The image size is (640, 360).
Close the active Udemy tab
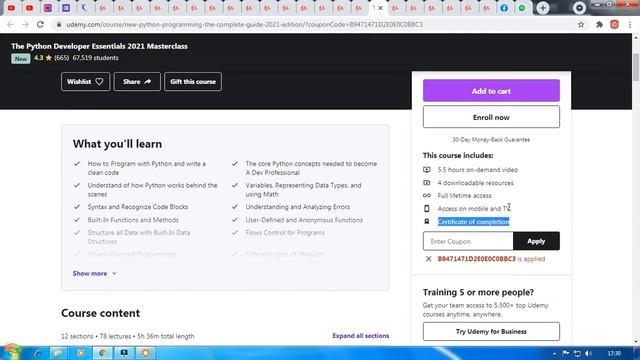click(x=380, y=8)
